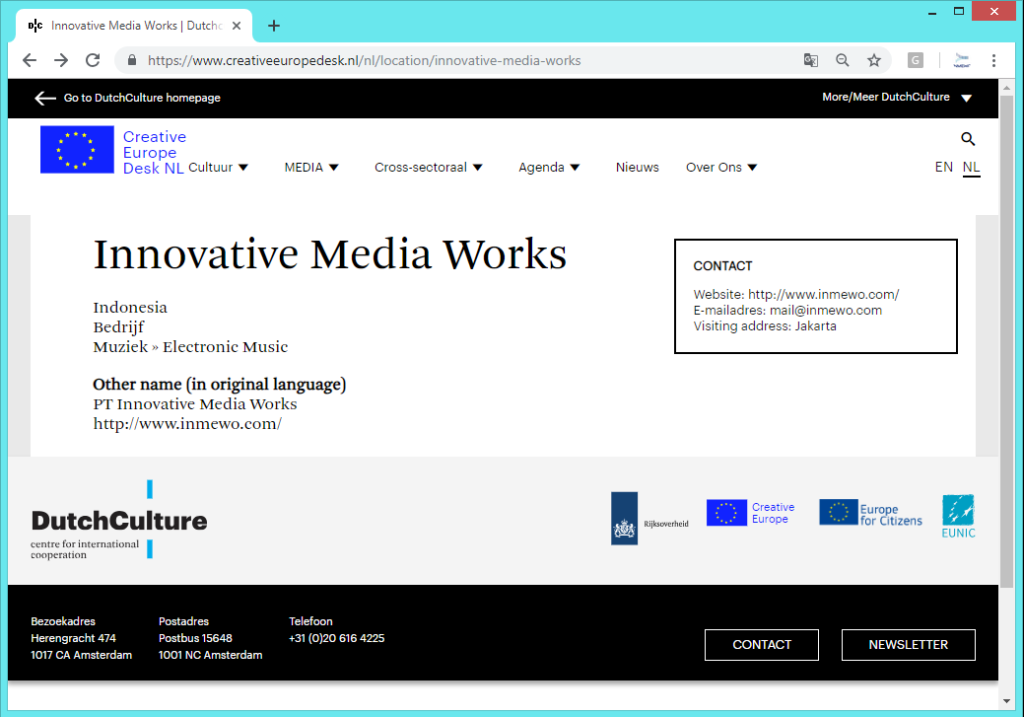Click the padlock site security icon

click(132, 61)
